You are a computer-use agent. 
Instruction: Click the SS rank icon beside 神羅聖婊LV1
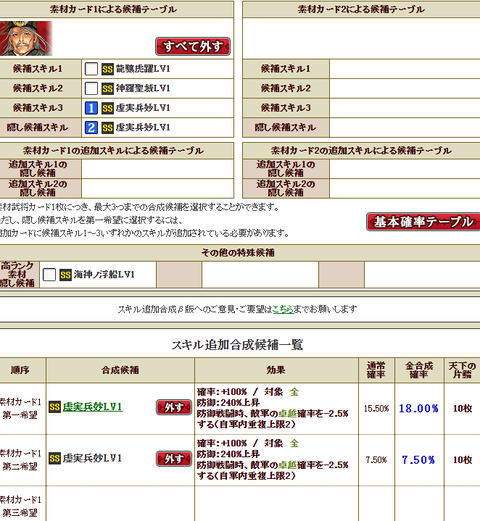(x=108, y=88)
